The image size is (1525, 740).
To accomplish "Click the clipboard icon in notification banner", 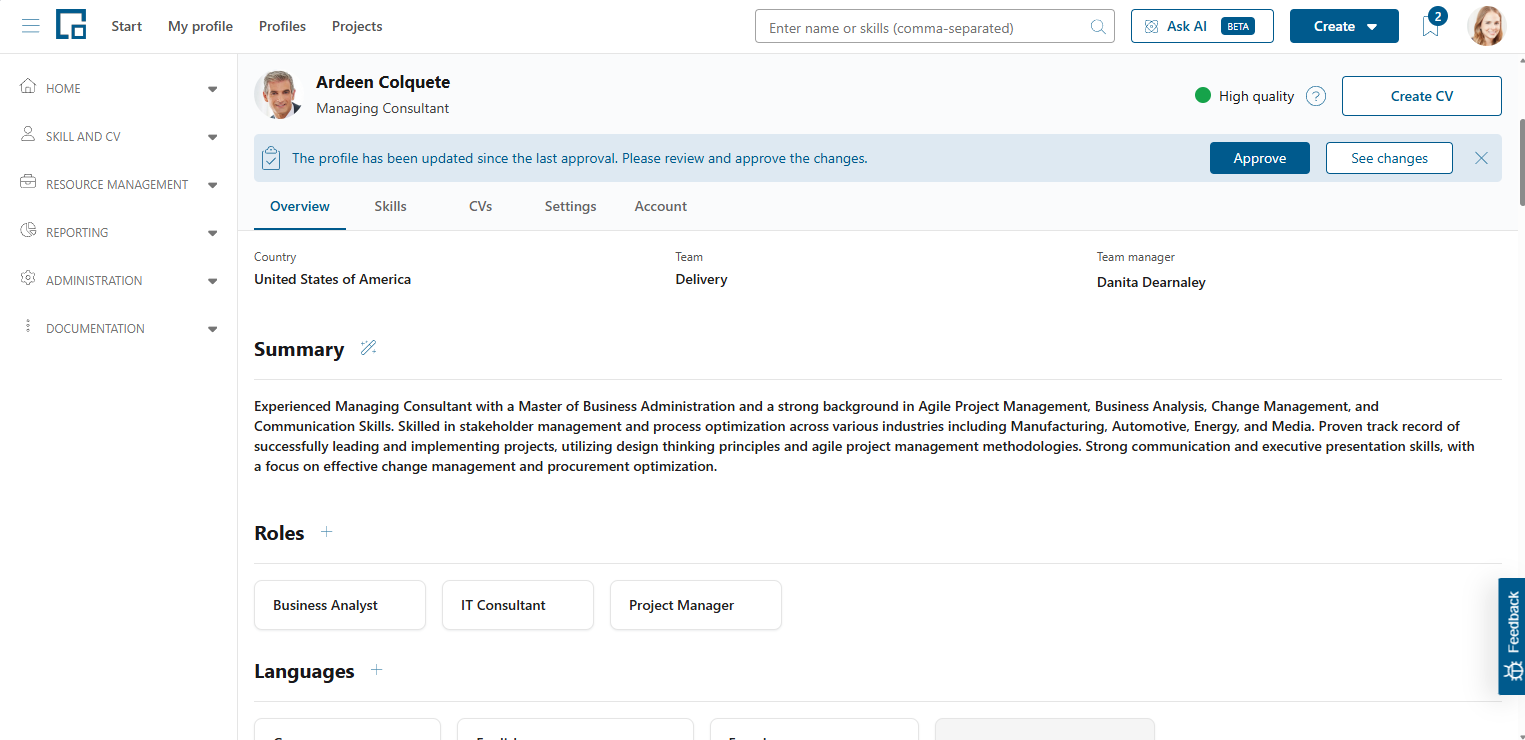I will (x=270, y=158).
